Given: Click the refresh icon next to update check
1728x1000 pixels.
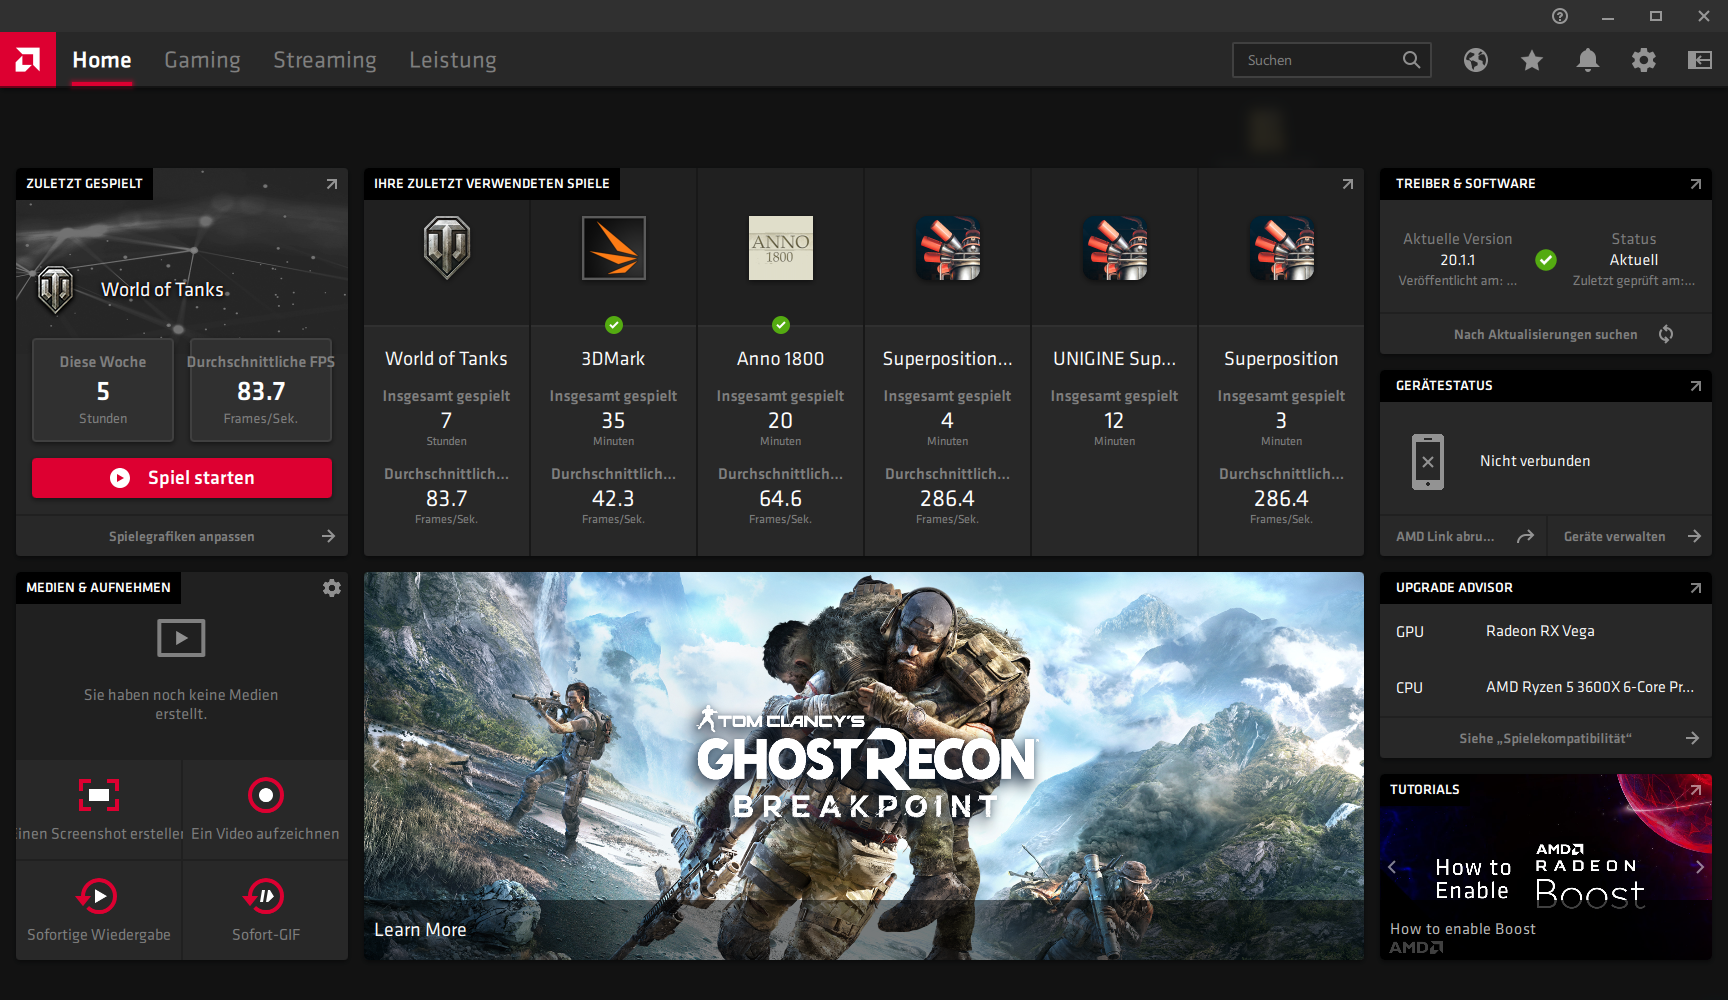Looking at the screenshot, I should pyautogui.click(x=1666, y=334).
